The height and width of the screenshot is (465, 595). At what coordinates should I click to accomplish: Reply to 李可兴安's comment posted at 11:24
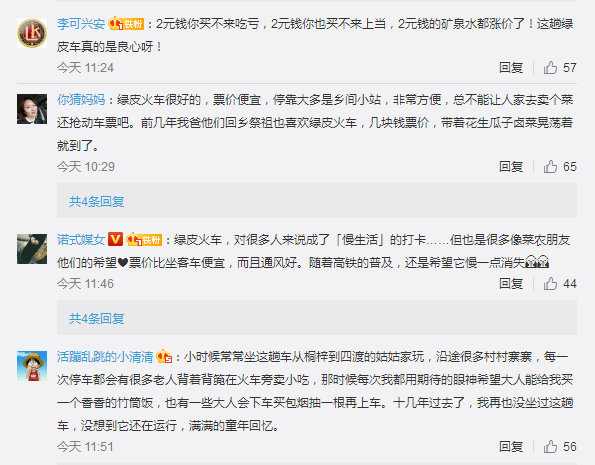(x=511, y=68)
